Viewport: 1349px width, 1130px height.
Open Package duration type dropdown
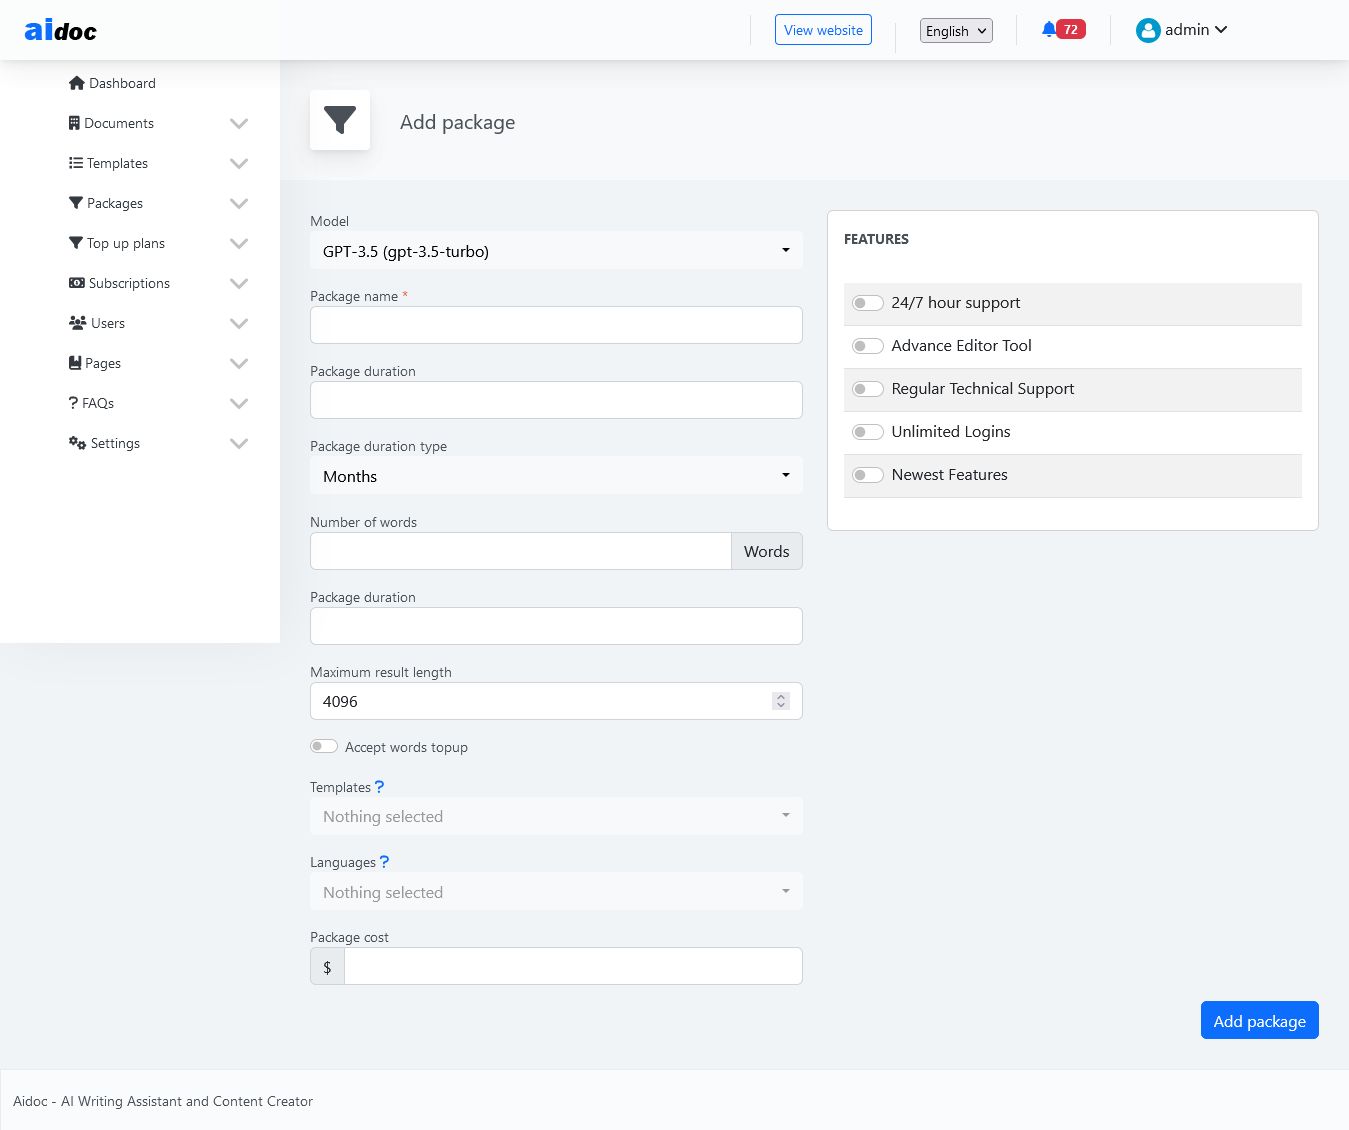pyautogui.click(x=556, y=476)
